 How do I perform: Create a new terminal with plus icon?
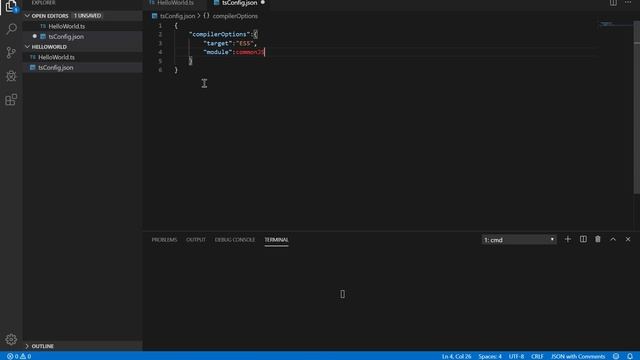pos(568,239)
